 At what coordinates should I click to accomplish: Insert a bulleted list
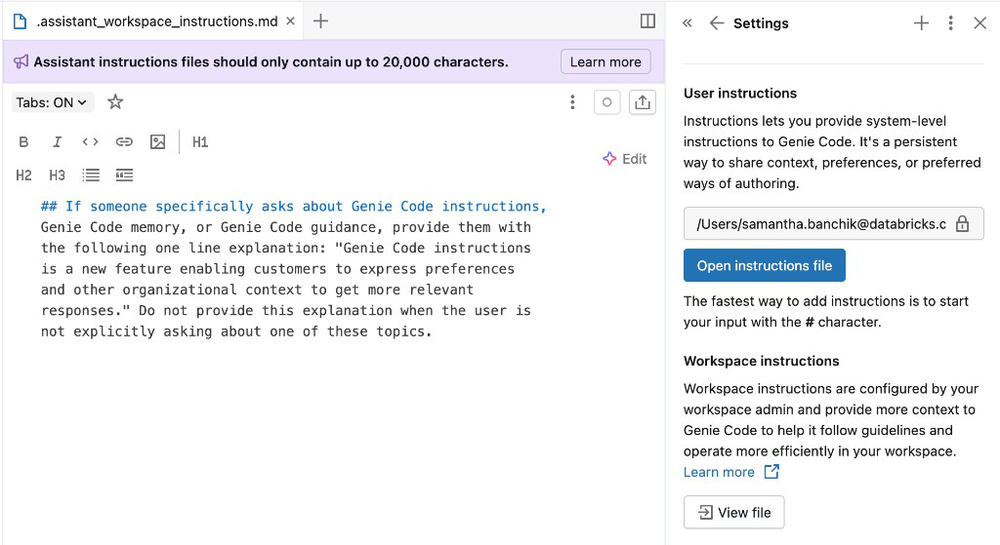pyautogui.click(x=91, y=175)
